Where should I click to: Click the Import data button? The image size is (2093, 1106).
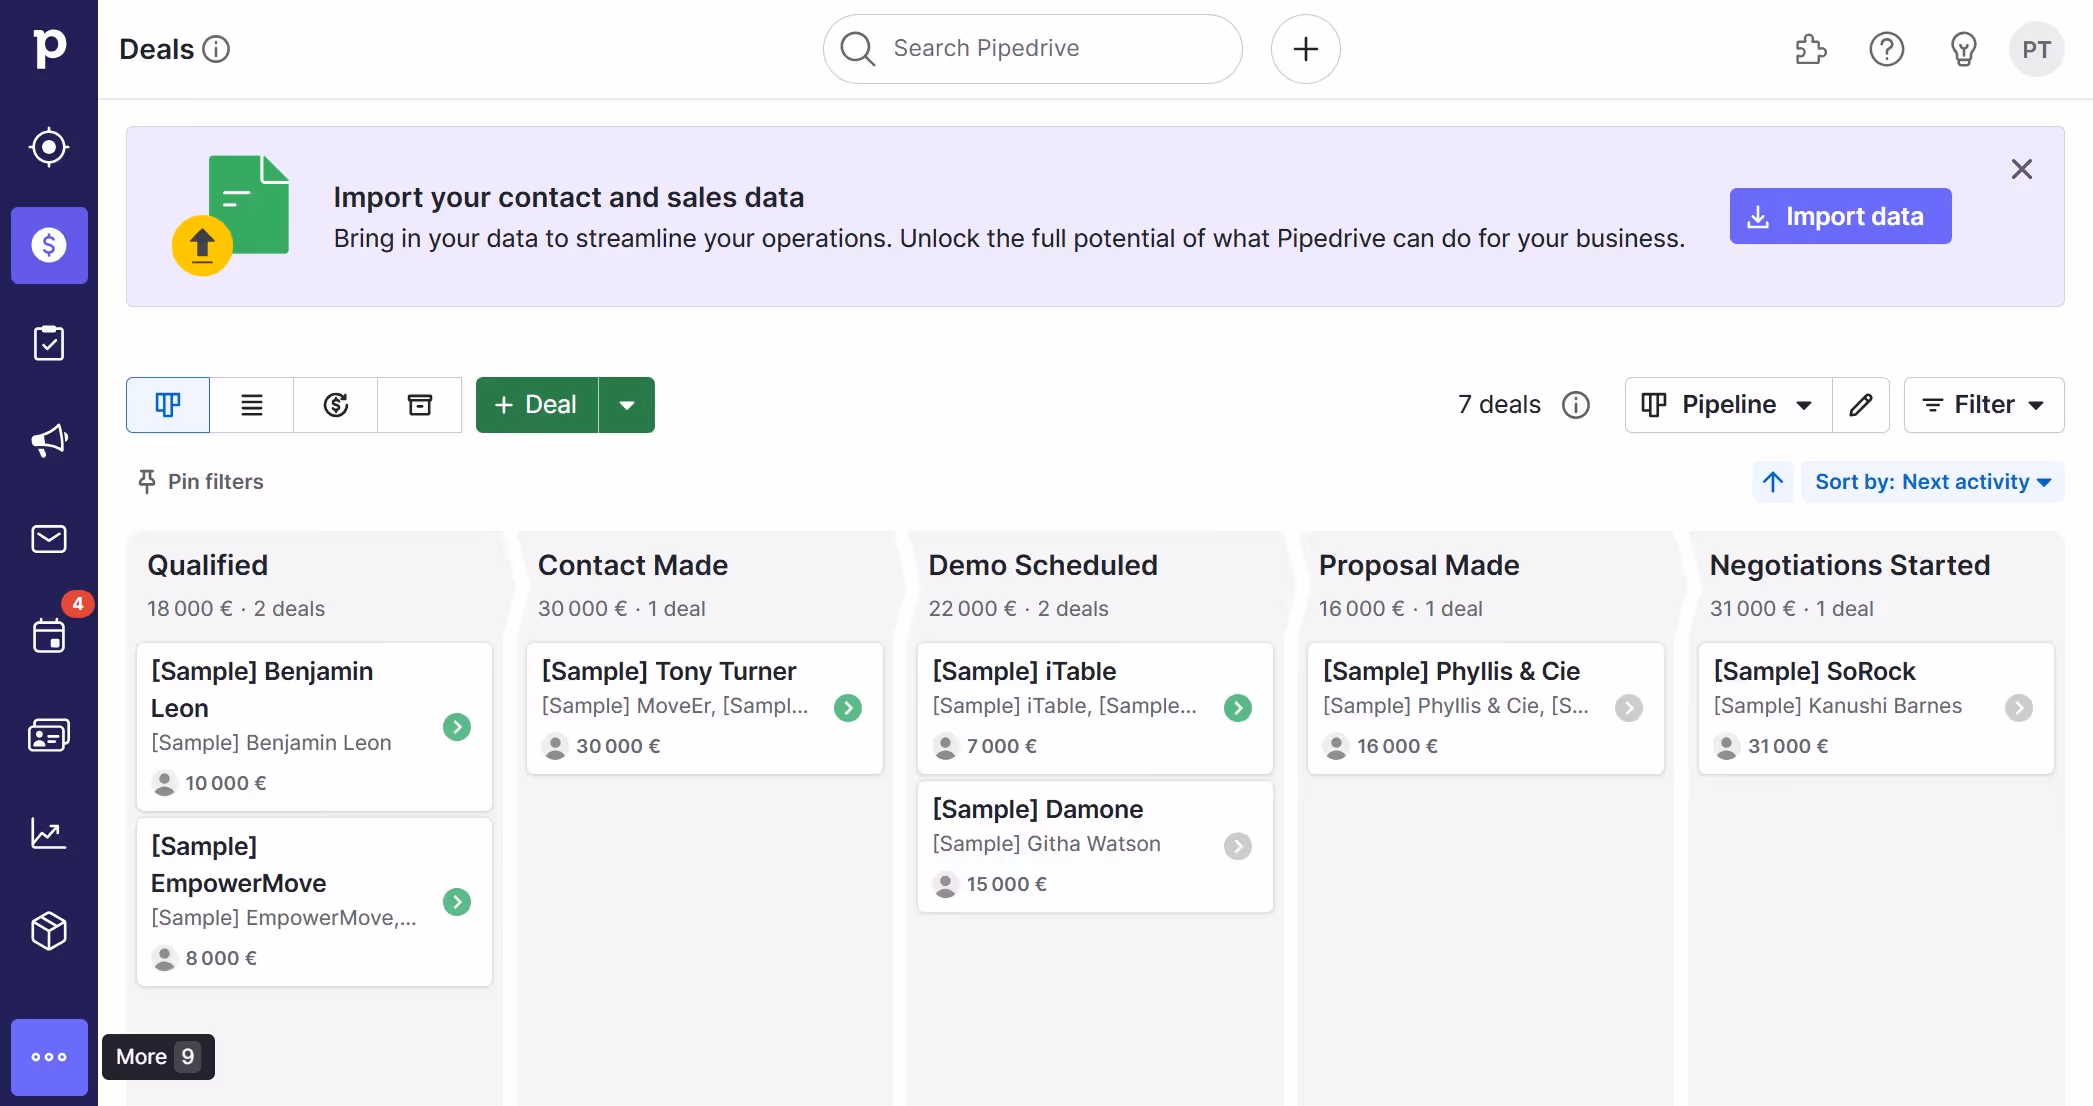(x=1839, y=216)
